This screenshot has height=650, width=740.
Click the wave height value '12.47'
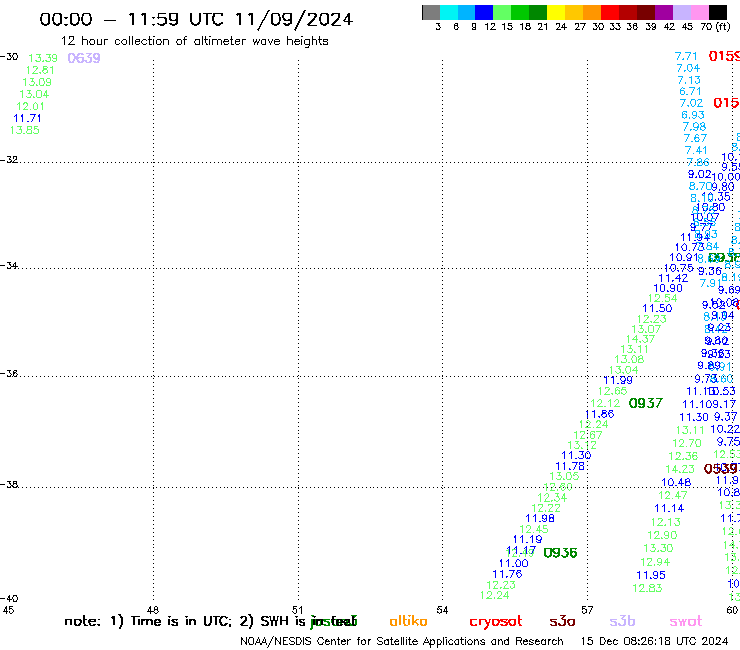pos(673,496)
